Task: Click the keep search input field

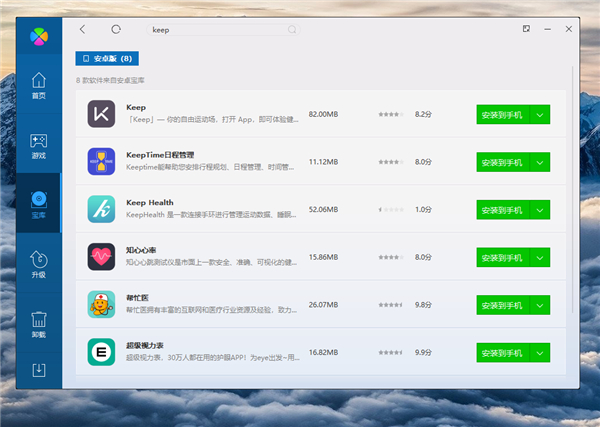Action: tap(215, 30)
